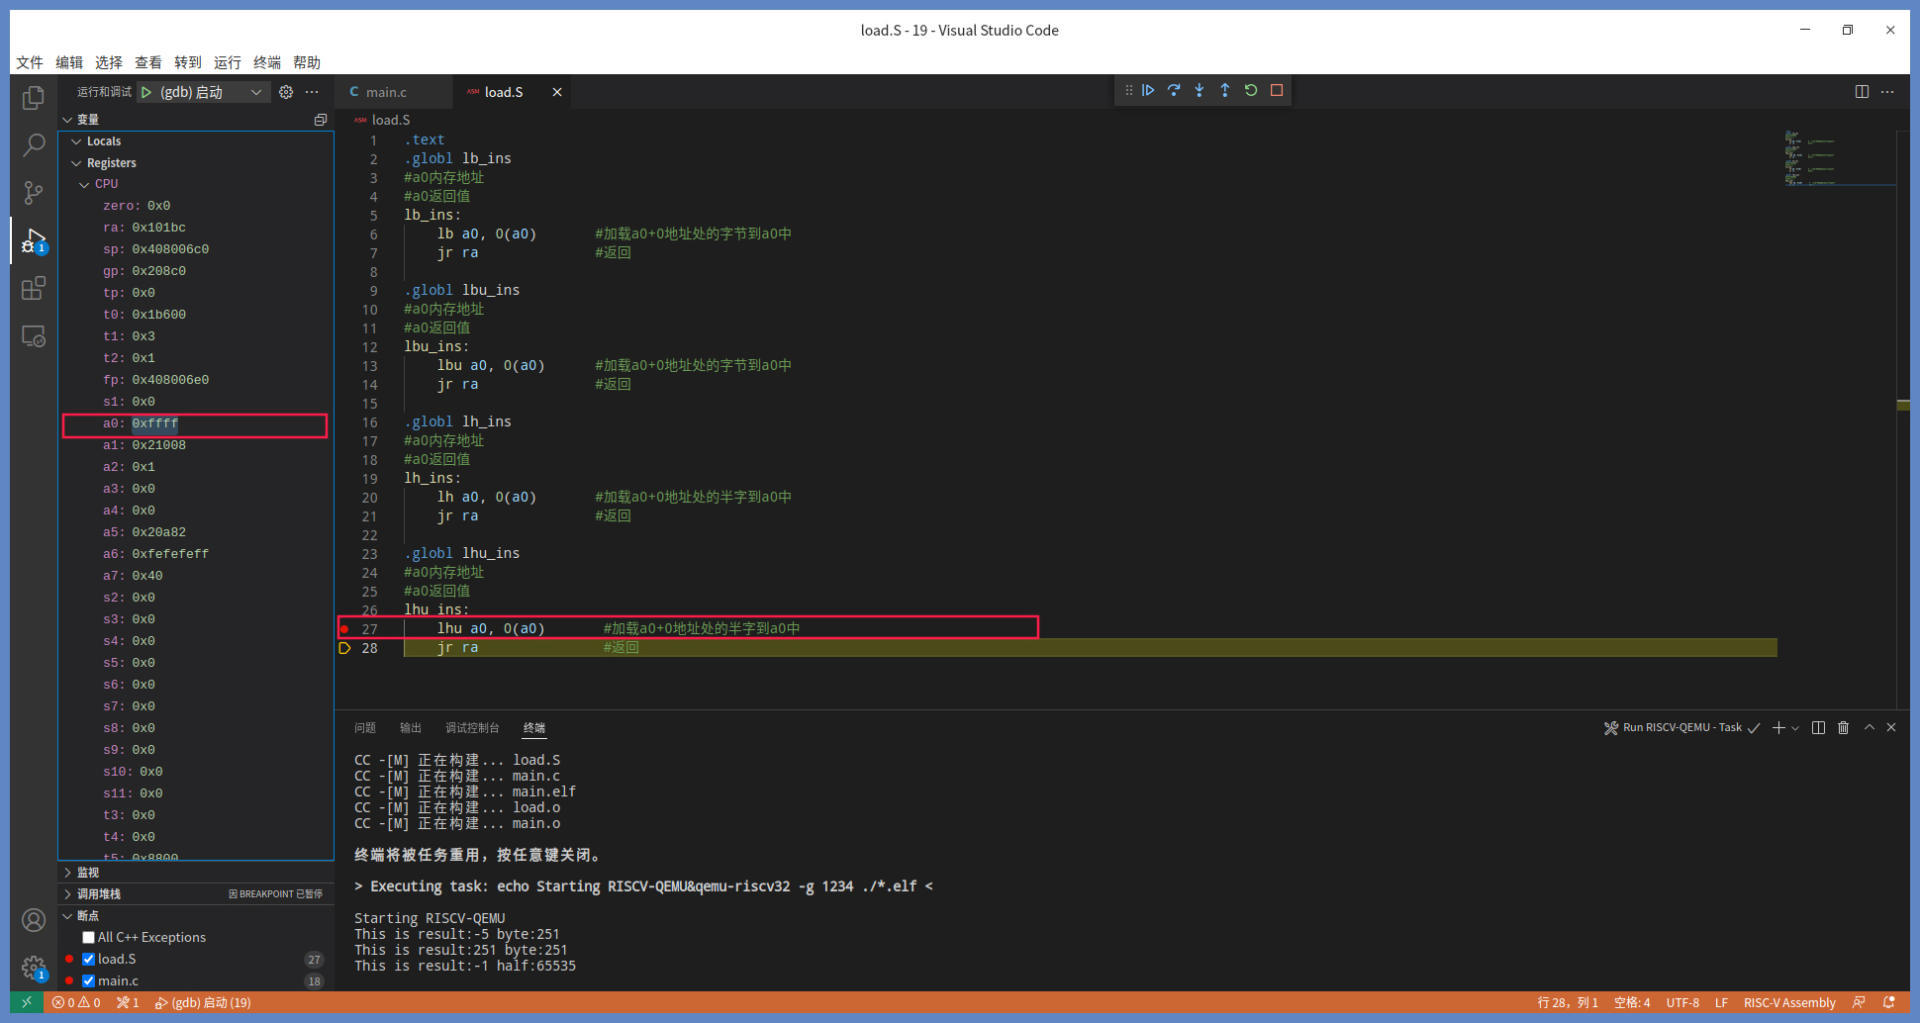Click the Step Out debug icon
This screenshot has width=1920, height=1023.
point(1225,90)
